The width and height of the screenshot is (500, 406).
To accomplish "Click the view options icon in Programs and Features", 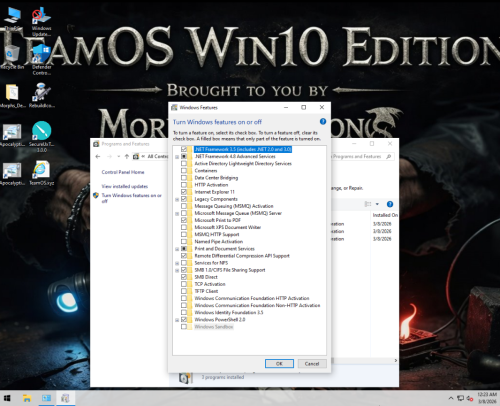I will click(x=368, y=204).
